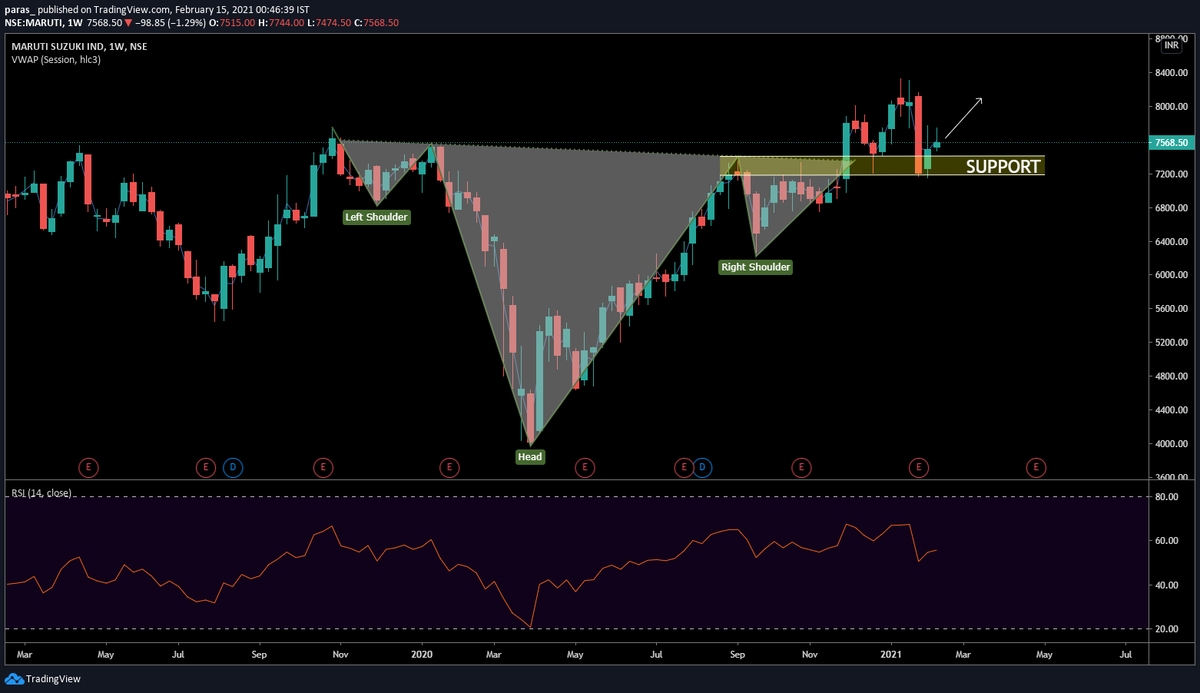Open the earnings E marker right of Head label
Screen dimensions: 1200x693
(584, 466)
